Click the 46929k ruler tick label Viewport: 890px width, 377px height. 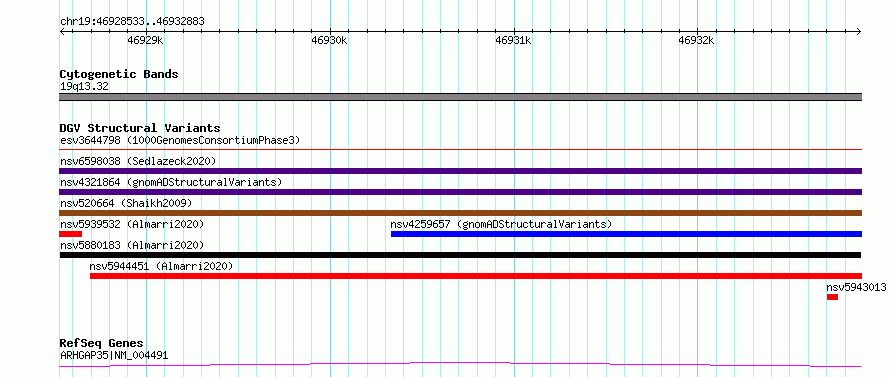[x=146, y=40]
